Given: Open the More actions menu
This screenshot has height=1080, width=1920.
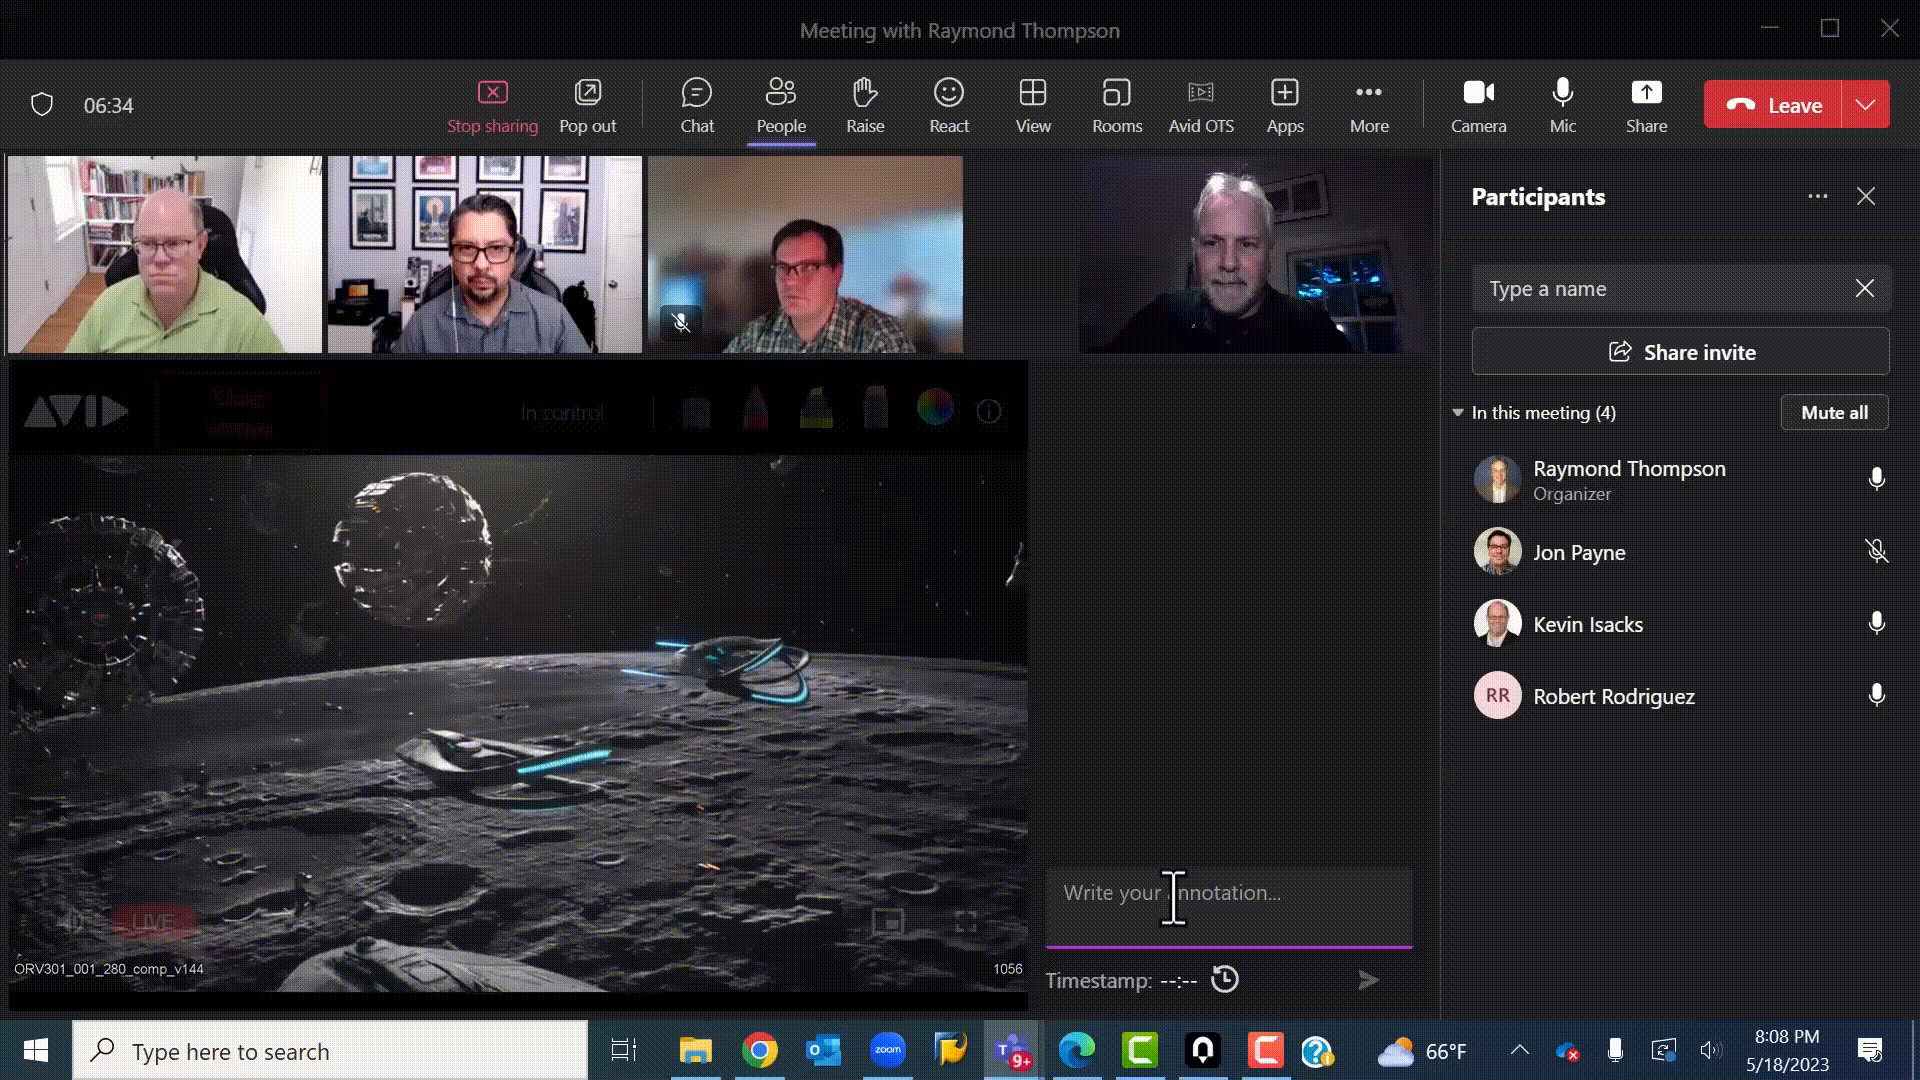Looking at the screenshot, I should pyautogui.click(x=1369, y=106).
